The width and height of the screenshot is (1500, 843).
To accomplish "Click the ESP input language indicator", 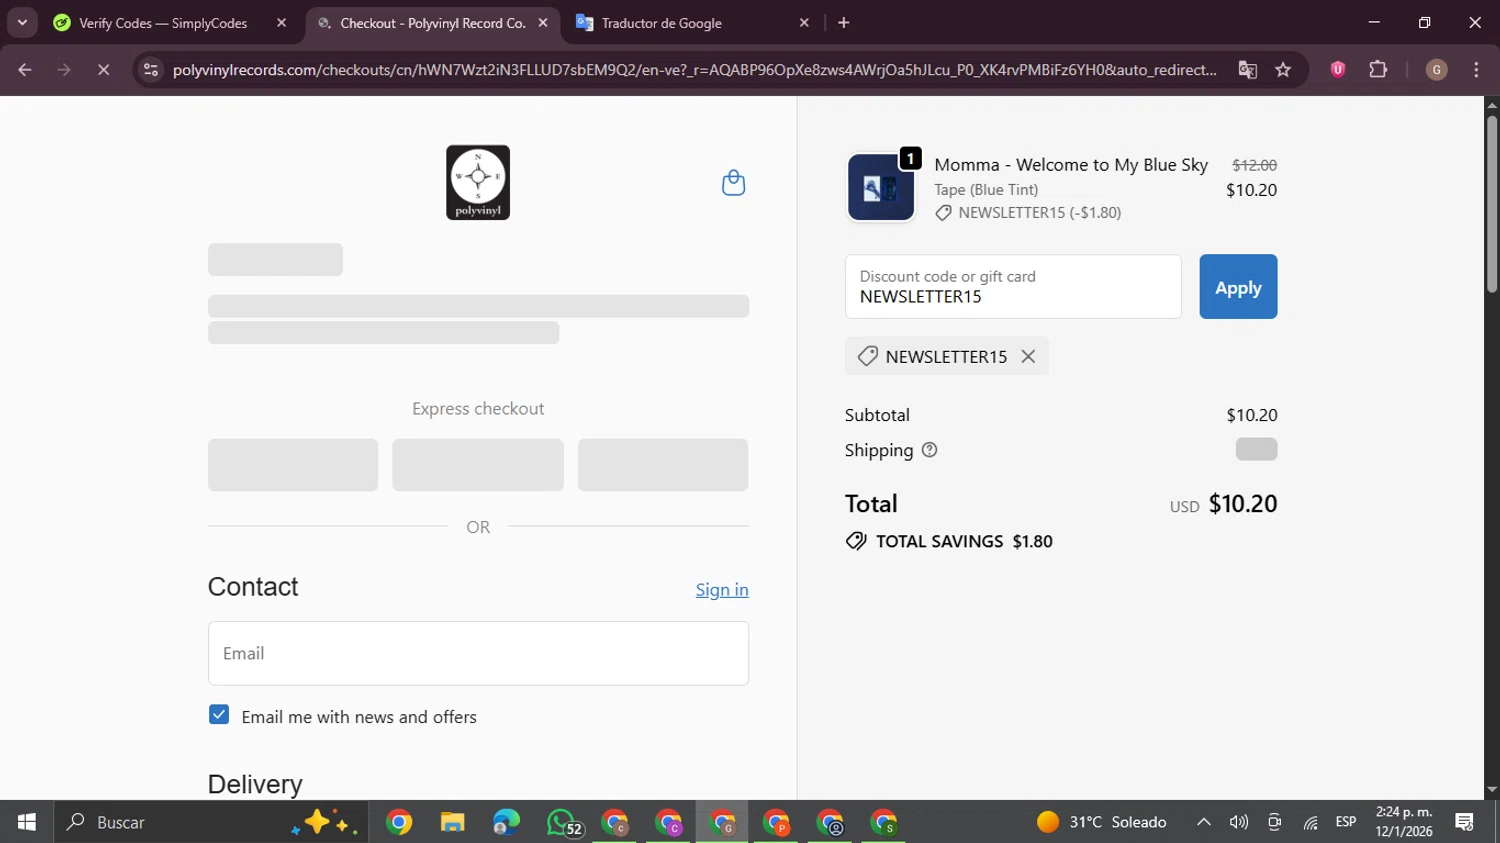I will [x=1346, y=822].
